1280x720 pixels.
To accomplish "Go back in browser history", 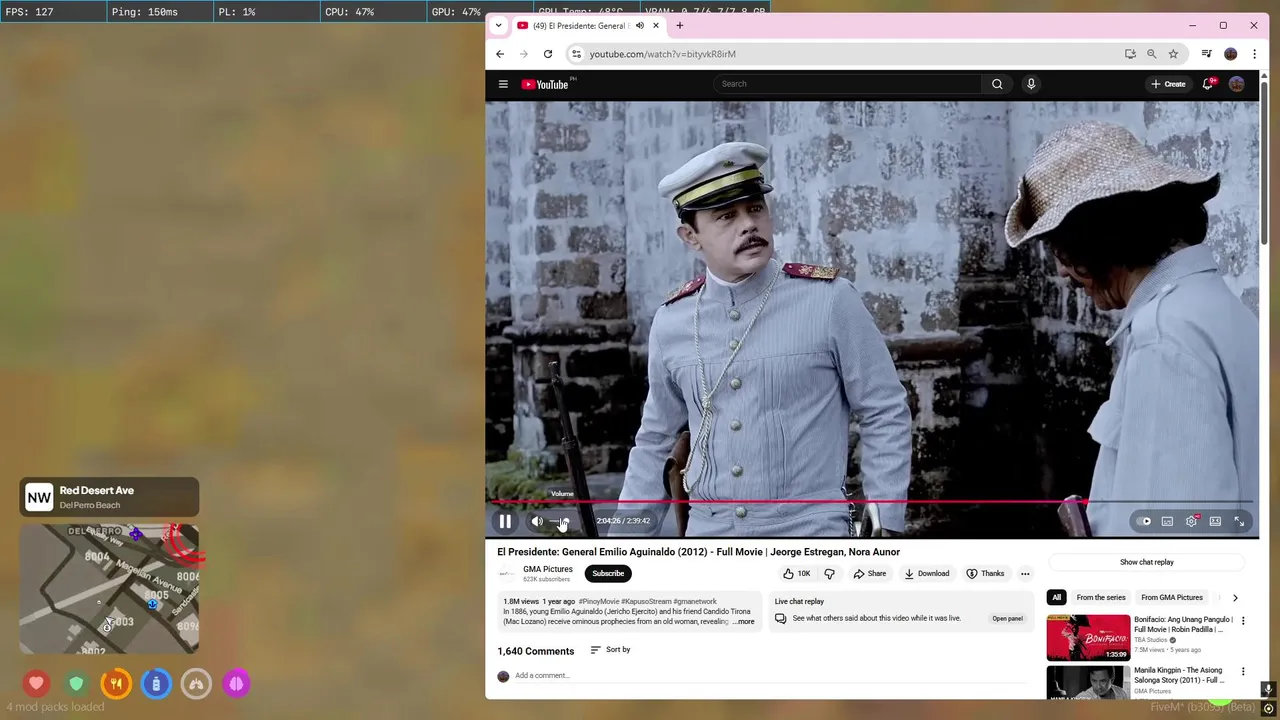I will pyautogui.click(x=500, y=54).
